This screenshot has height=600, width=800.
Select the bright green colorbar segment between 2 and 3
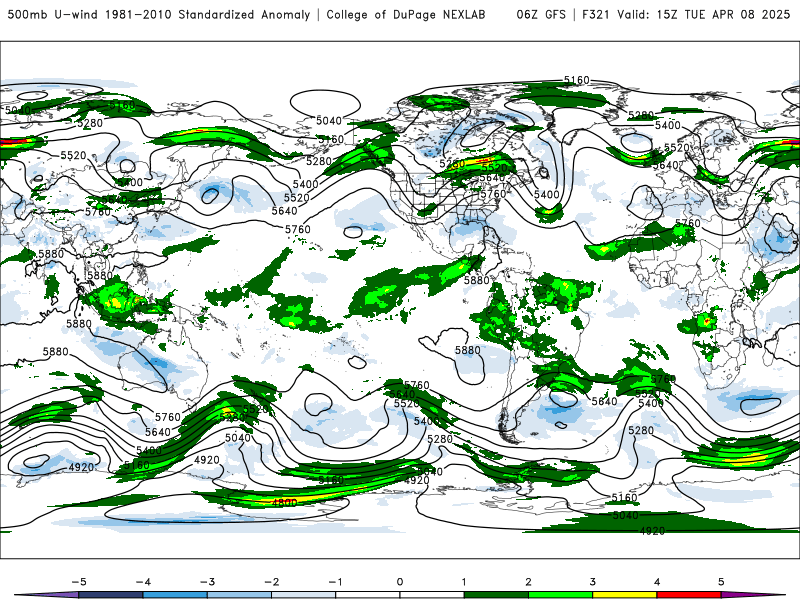pyautogui.click(x=560, y=595)
